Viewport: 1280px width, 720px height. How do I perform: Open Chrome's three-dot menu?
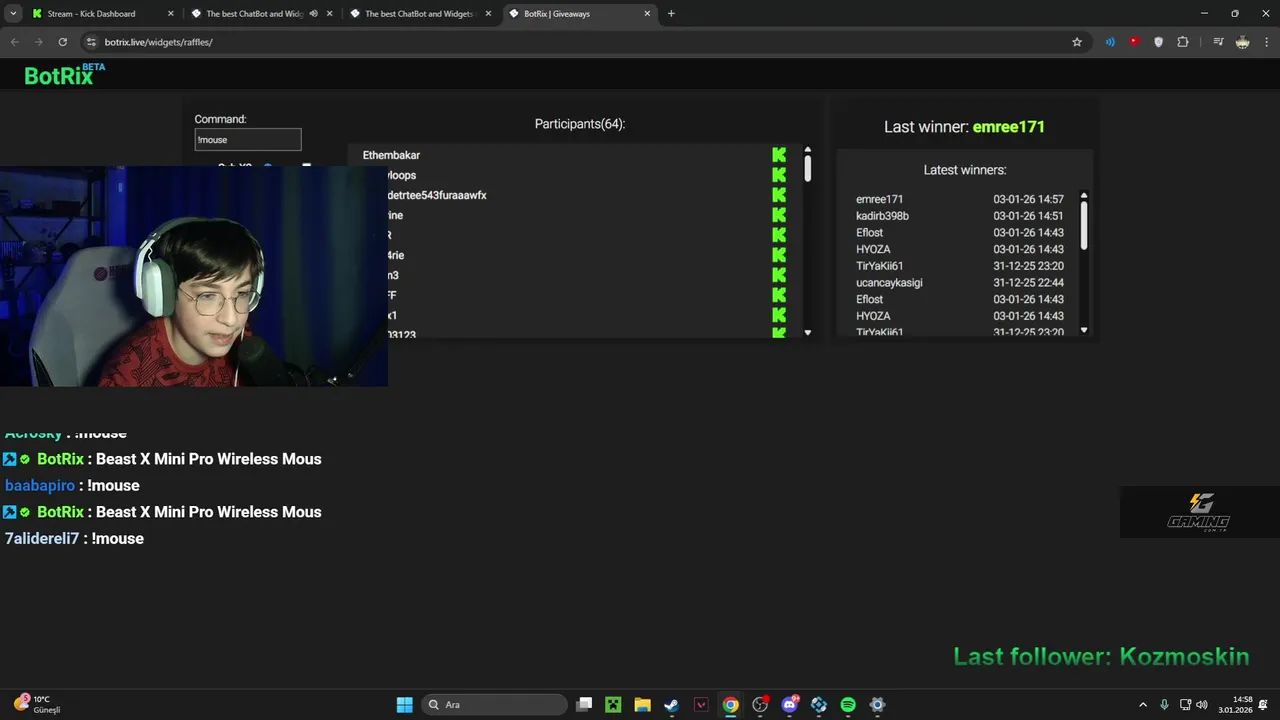pyautogui.click(x=1267, y=42)
